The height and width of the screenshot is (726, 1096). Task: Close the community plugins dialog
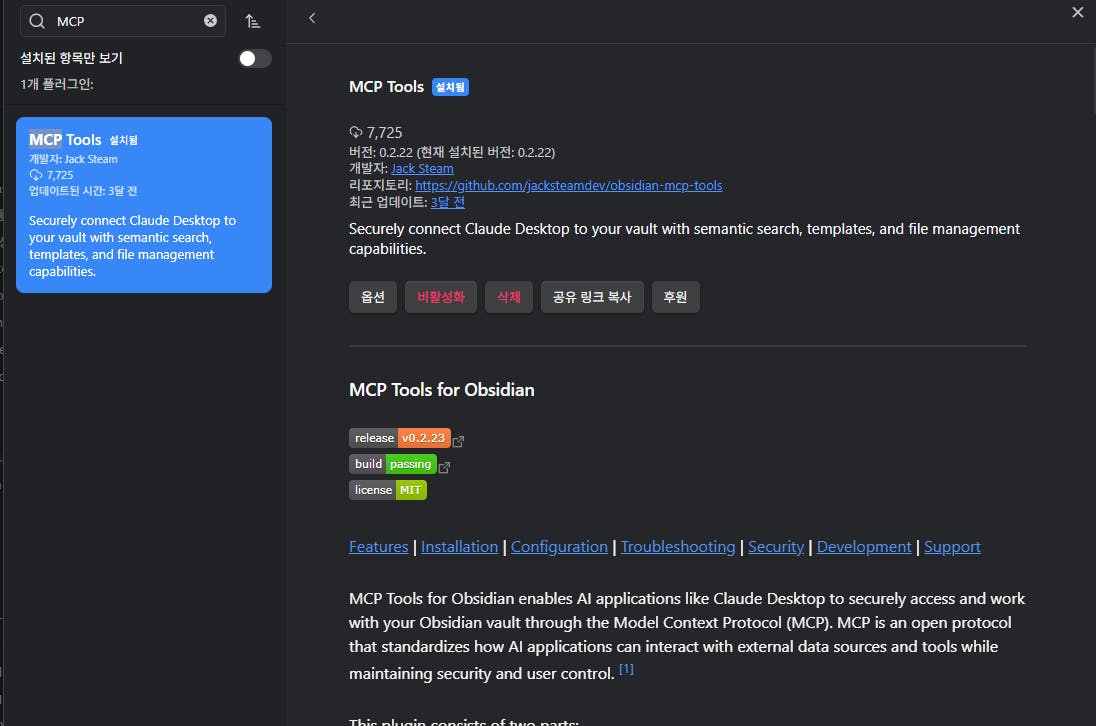(1077, 12)
